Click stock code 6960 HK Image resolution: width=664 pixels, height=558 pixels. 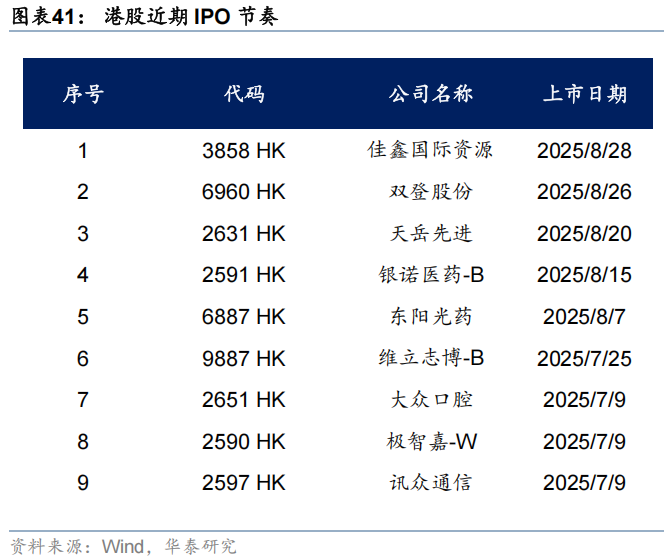click(x=244, y=192)
